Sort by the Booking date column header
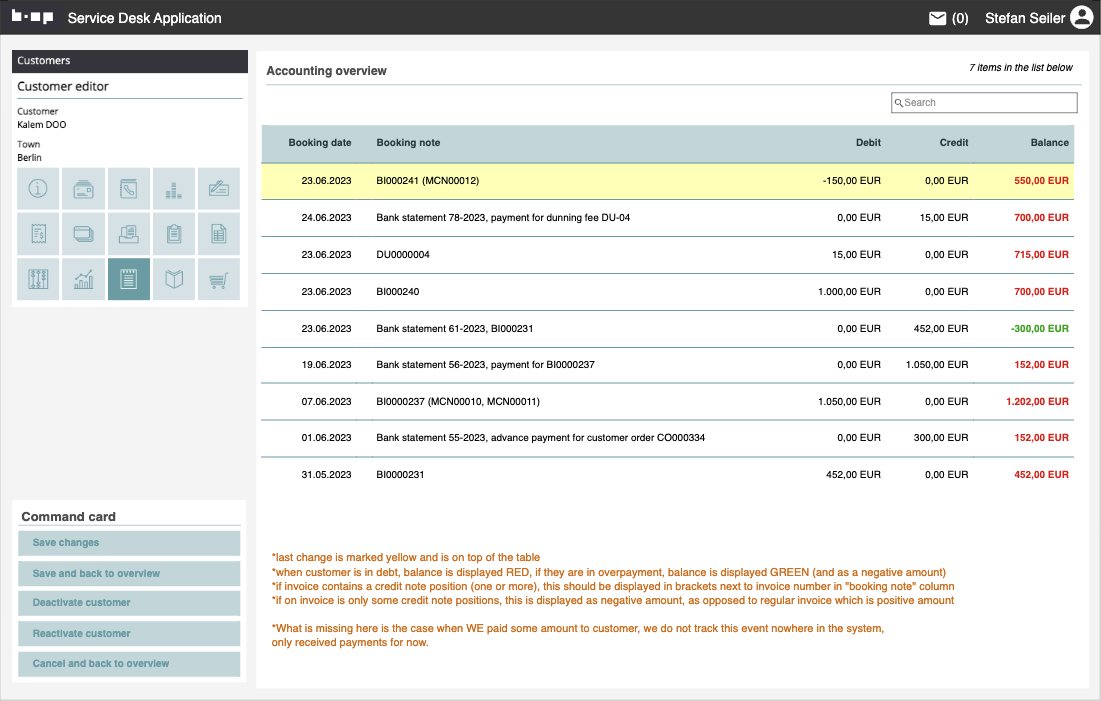 [x=320, y=143]
